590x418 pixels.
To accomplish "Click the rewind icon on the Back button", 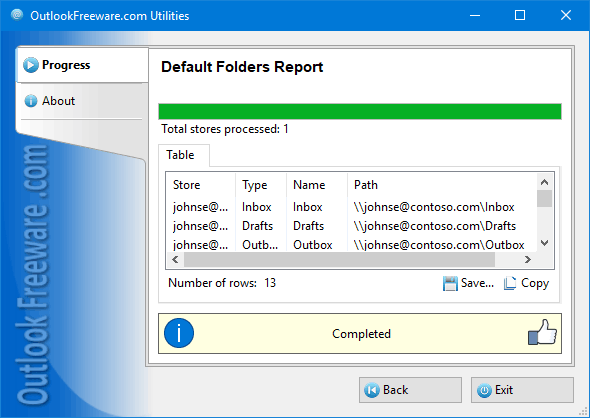I will [x=372, y=390].
